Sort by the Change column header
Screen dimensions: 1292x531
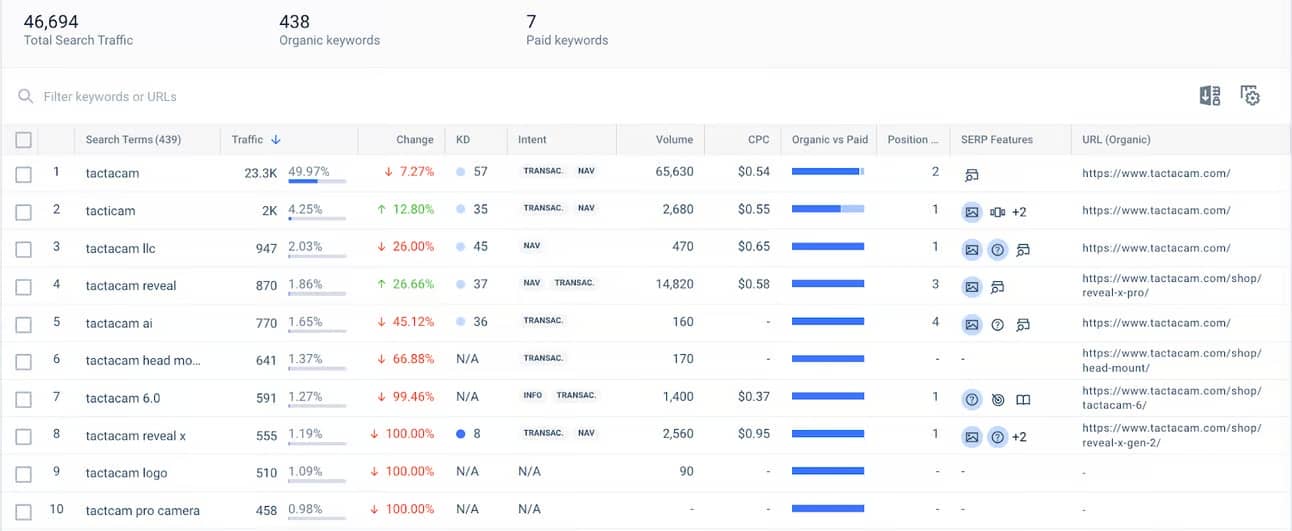pyautogui.click(x=415, y=140)
